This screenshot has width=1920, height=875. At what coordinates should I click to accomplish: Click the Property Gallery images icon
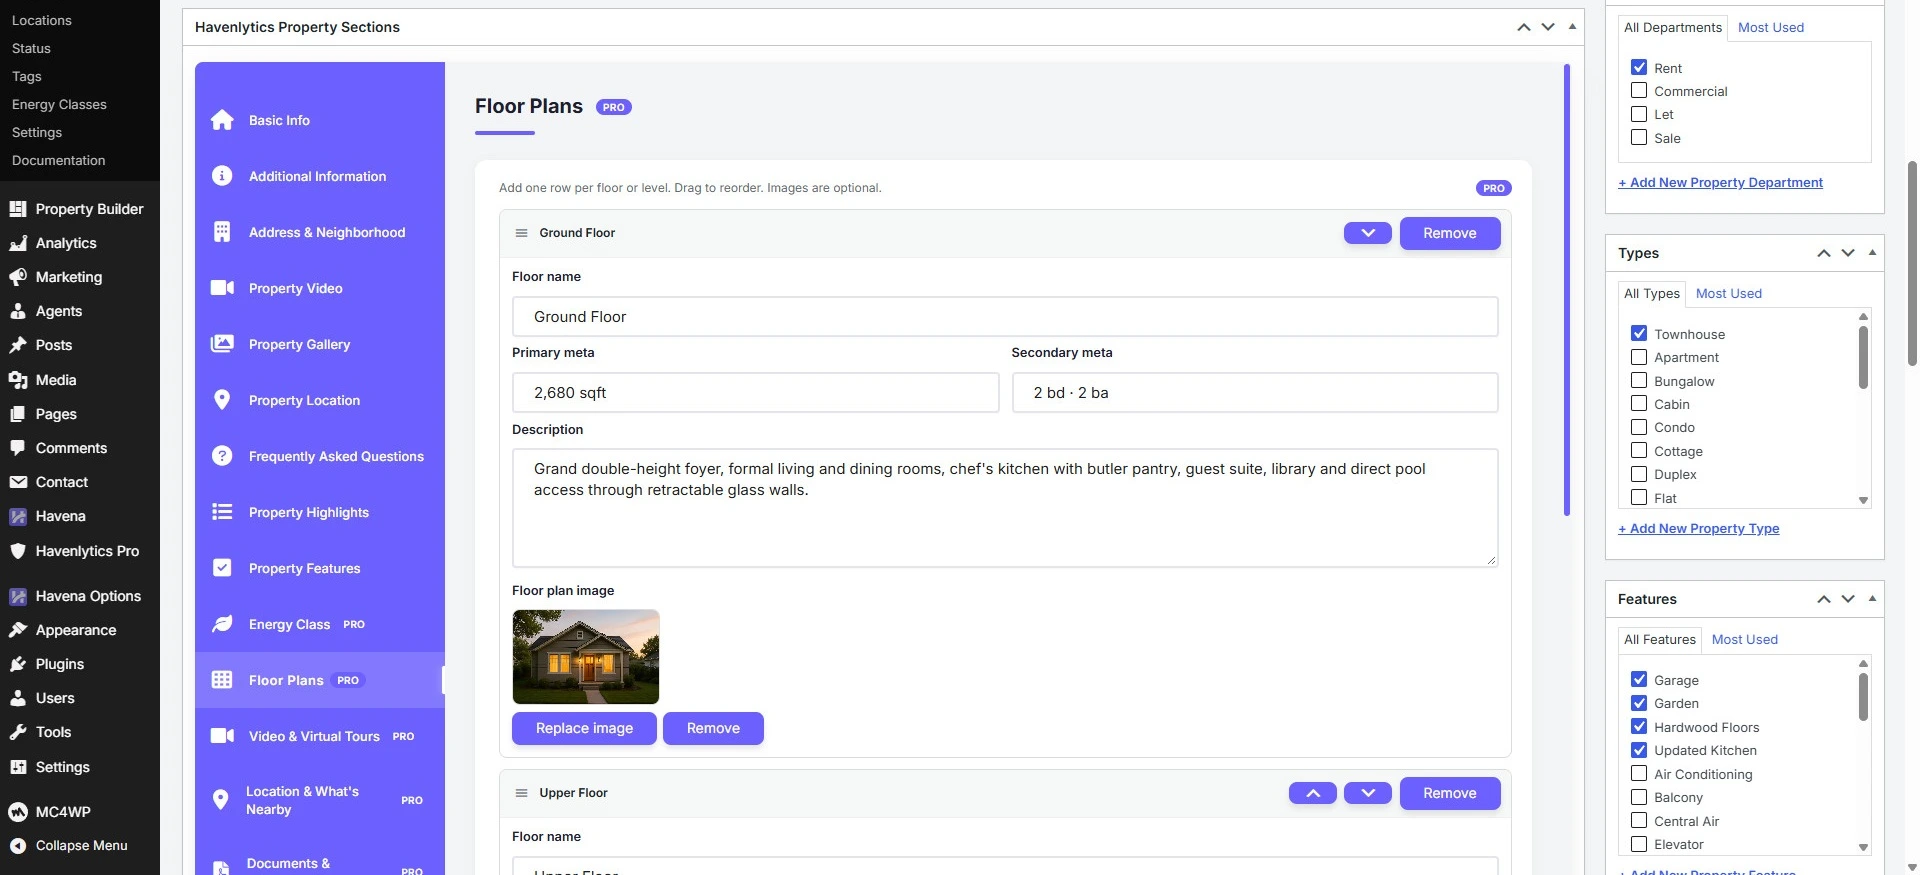pos(222,344)
